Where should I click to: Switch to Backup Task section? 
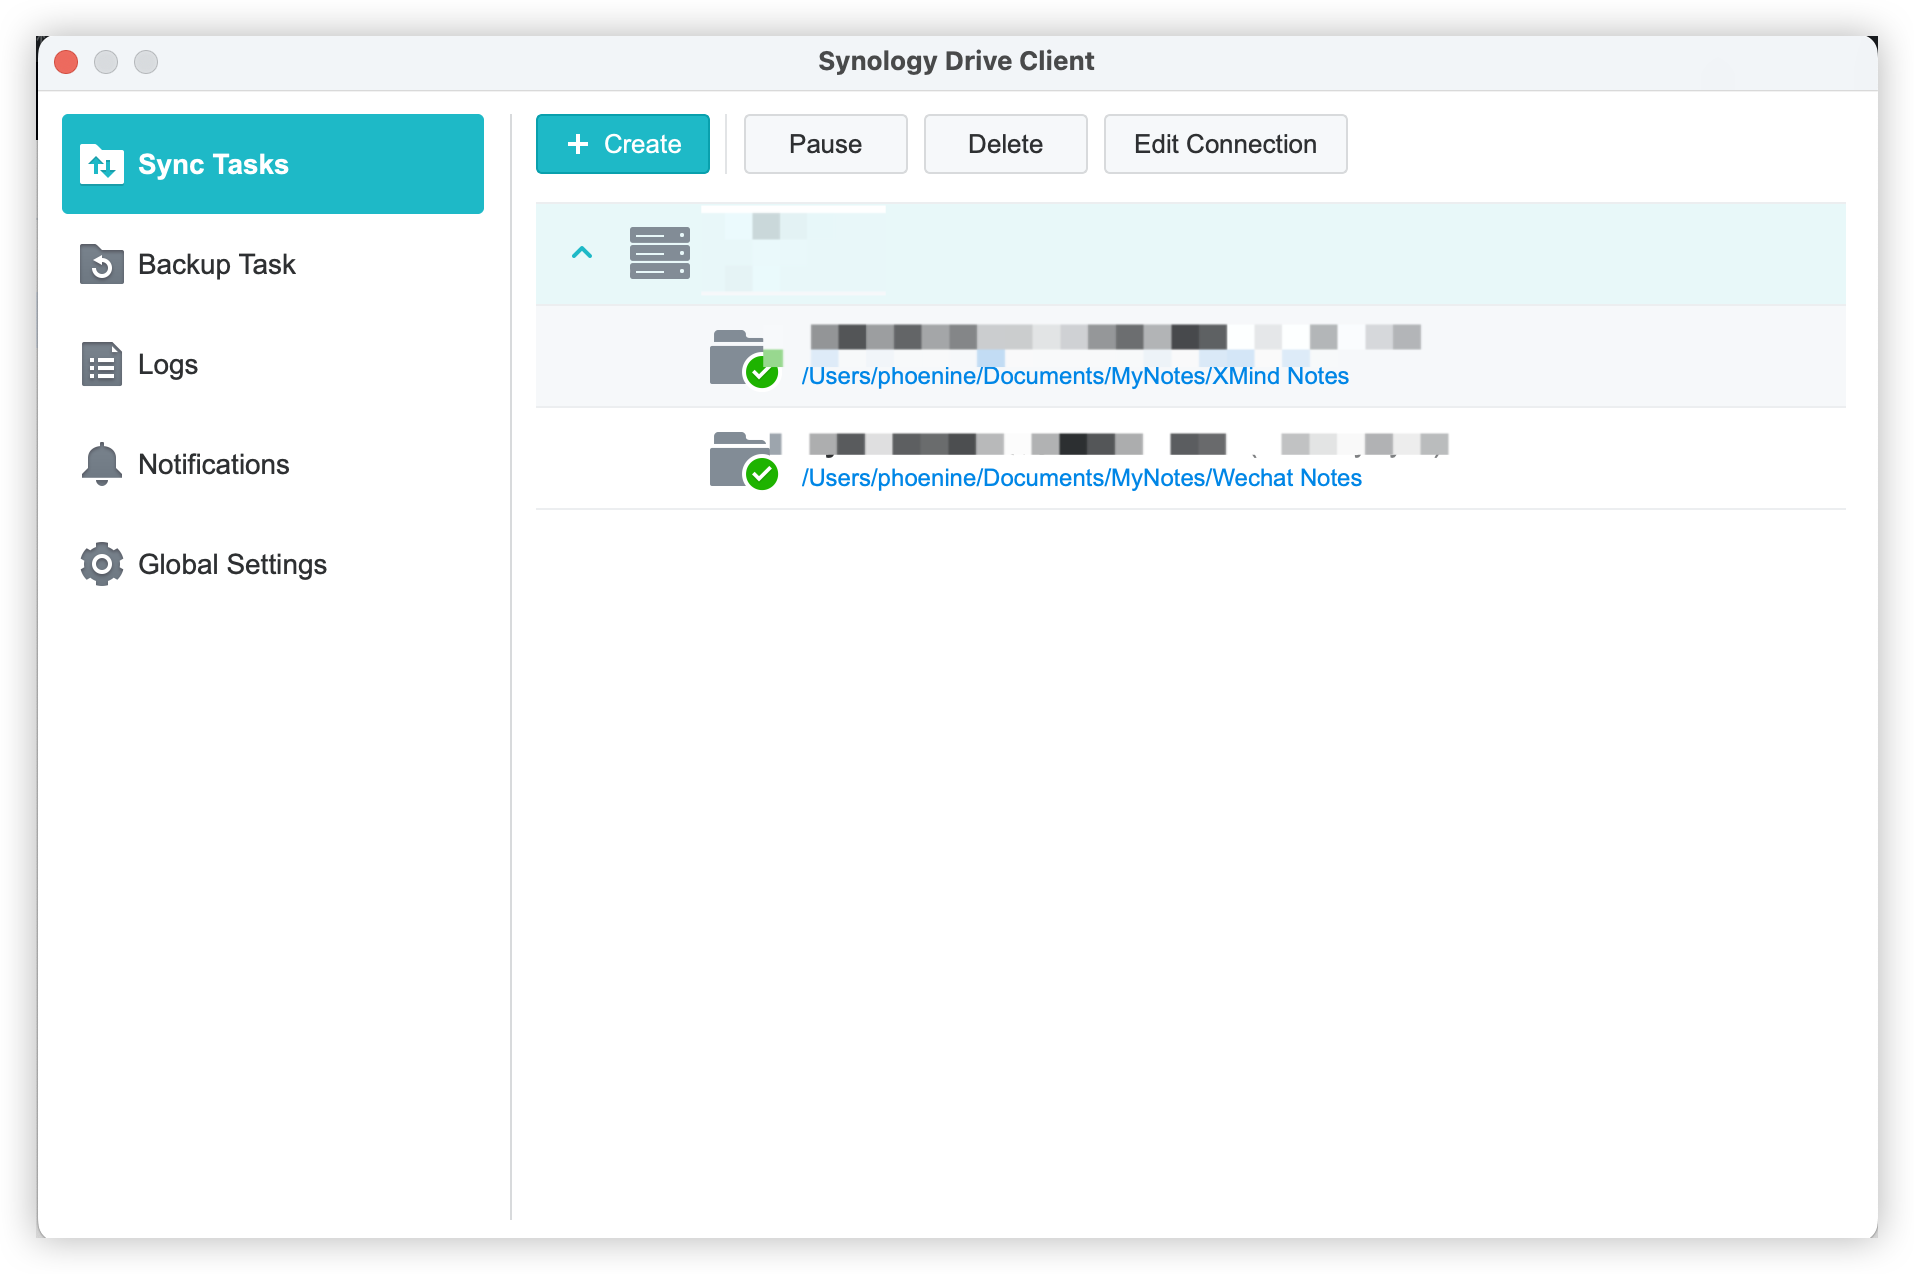(216, 264)
